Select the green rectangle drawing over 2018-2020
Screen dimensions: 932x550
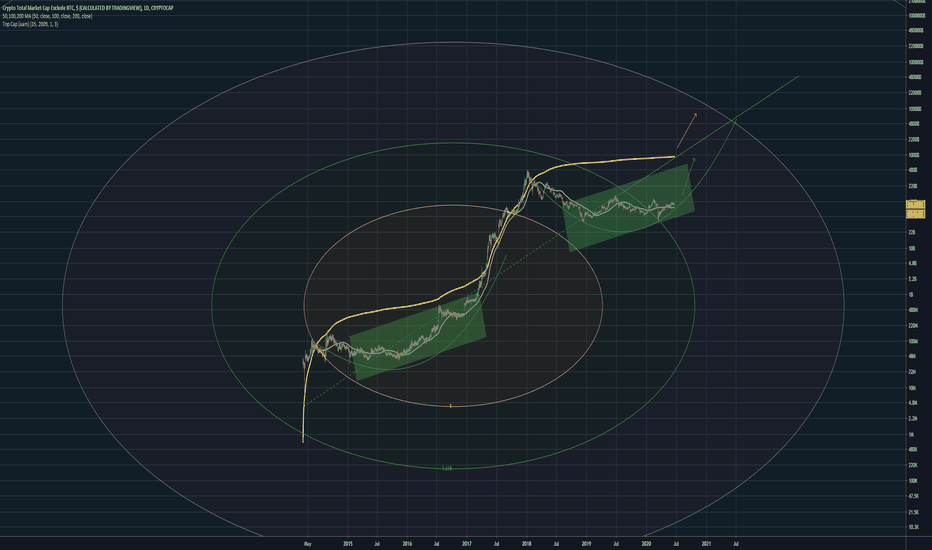(629, 208)
